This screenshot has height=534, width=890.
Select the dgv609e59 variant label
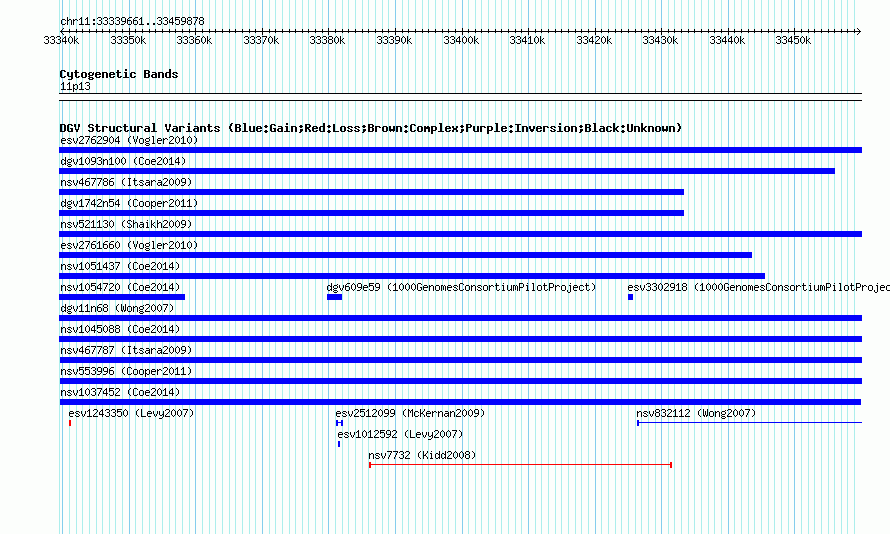pos(461,287)
